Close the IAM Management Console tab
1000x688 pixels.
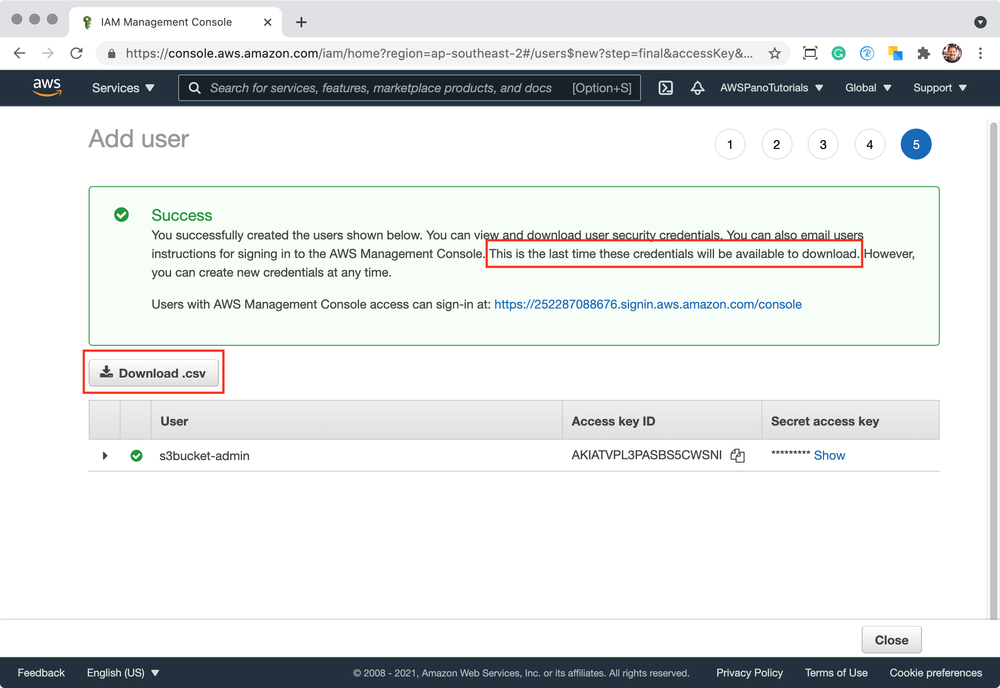point(268,22)
